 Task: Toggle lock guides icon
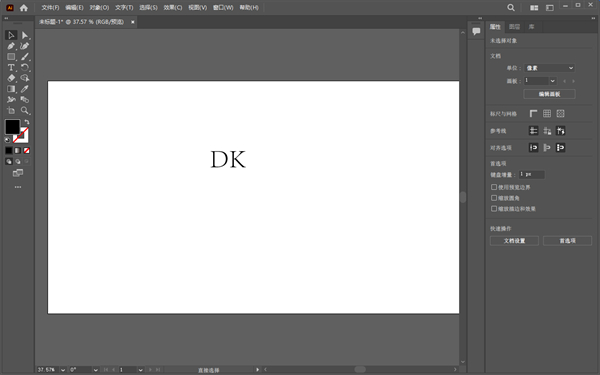(x=547, y=131)
